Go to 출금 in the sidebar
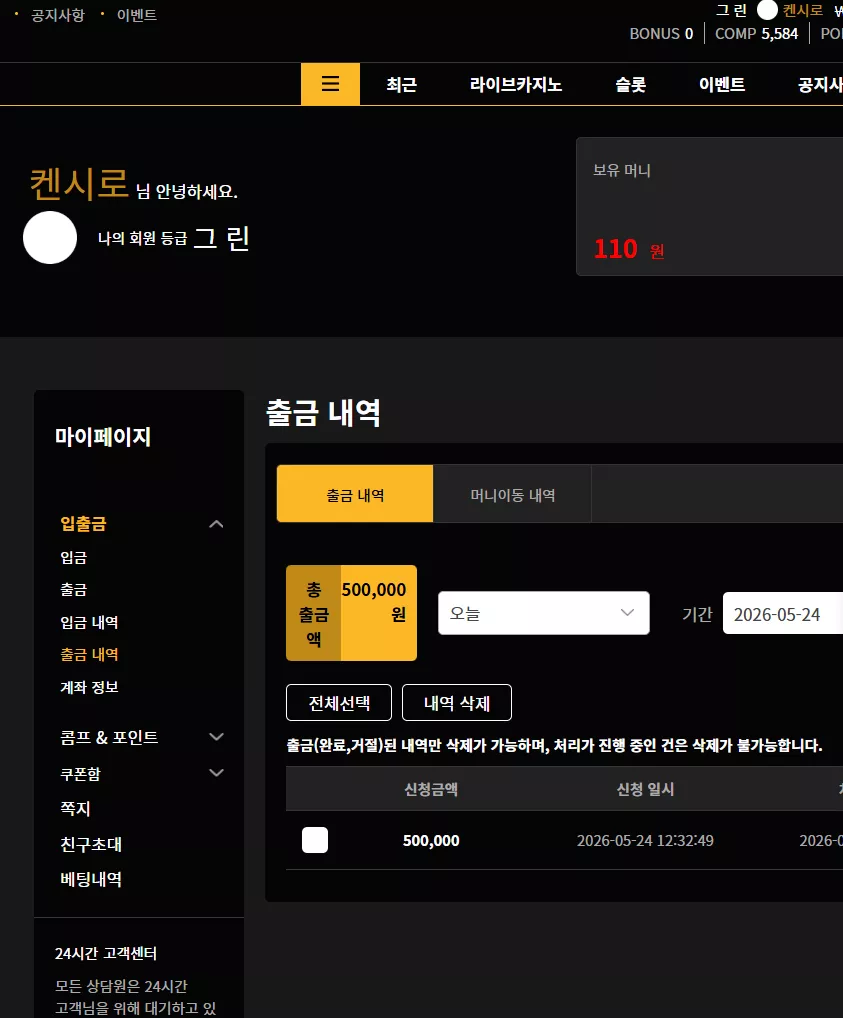Viewport: 843px width, 1018px height. 73,590
